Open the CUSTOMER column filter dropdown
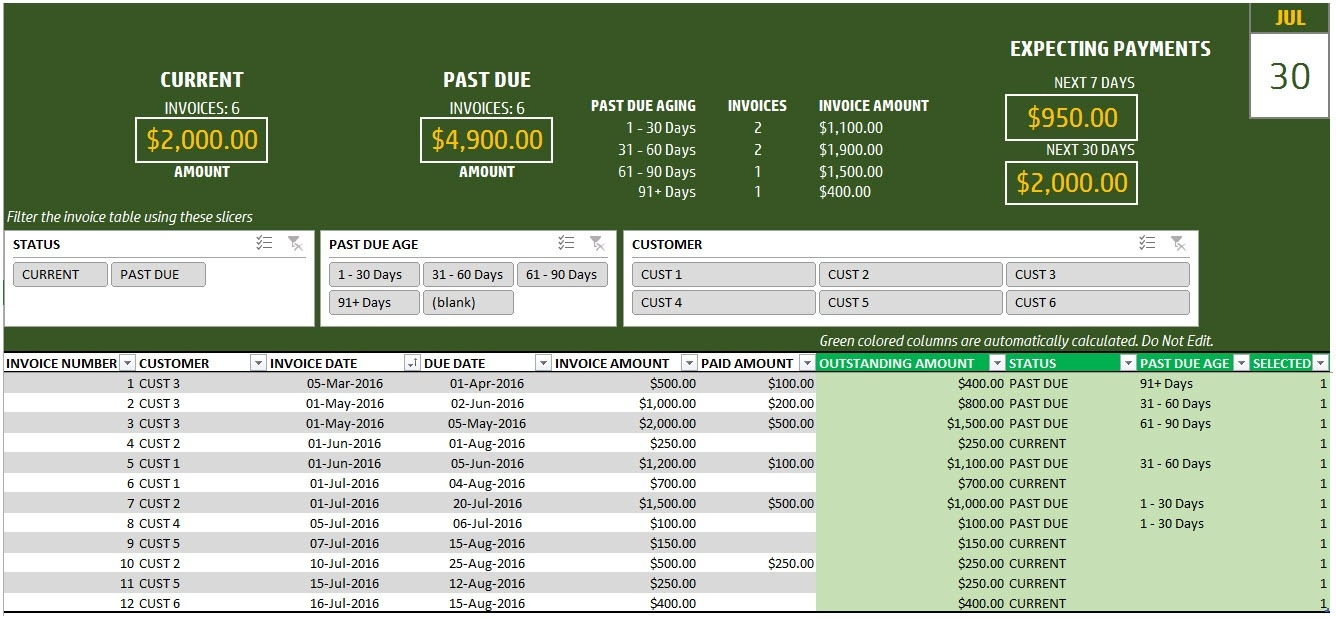This screenshot has width=1336, height=619. pos(257,363)
